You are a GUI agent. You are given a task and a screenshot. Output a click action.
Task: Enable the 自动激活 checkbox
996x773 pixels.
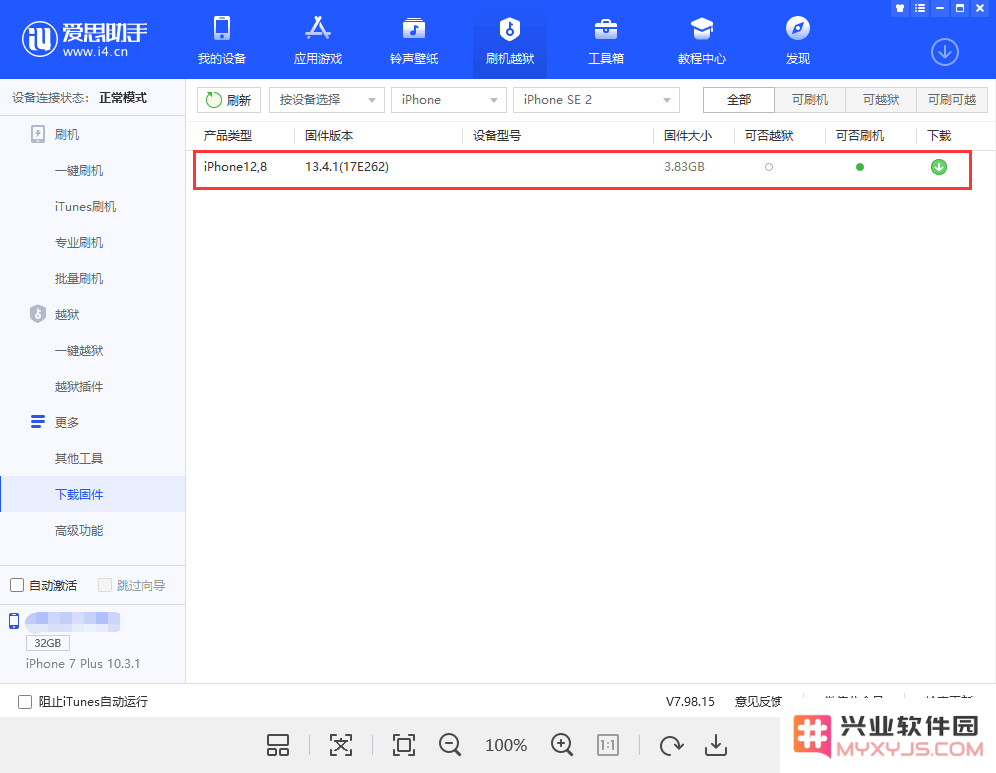[17, 585]
